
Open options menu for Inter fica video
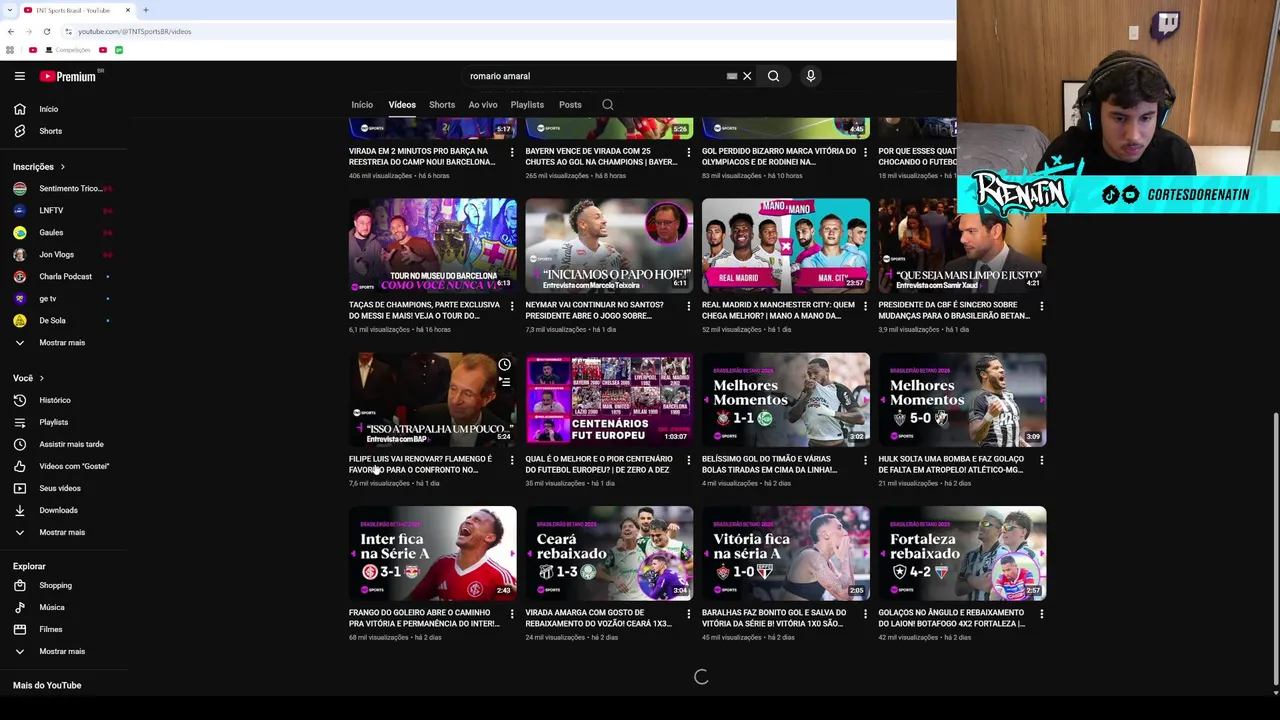[512, 615]
